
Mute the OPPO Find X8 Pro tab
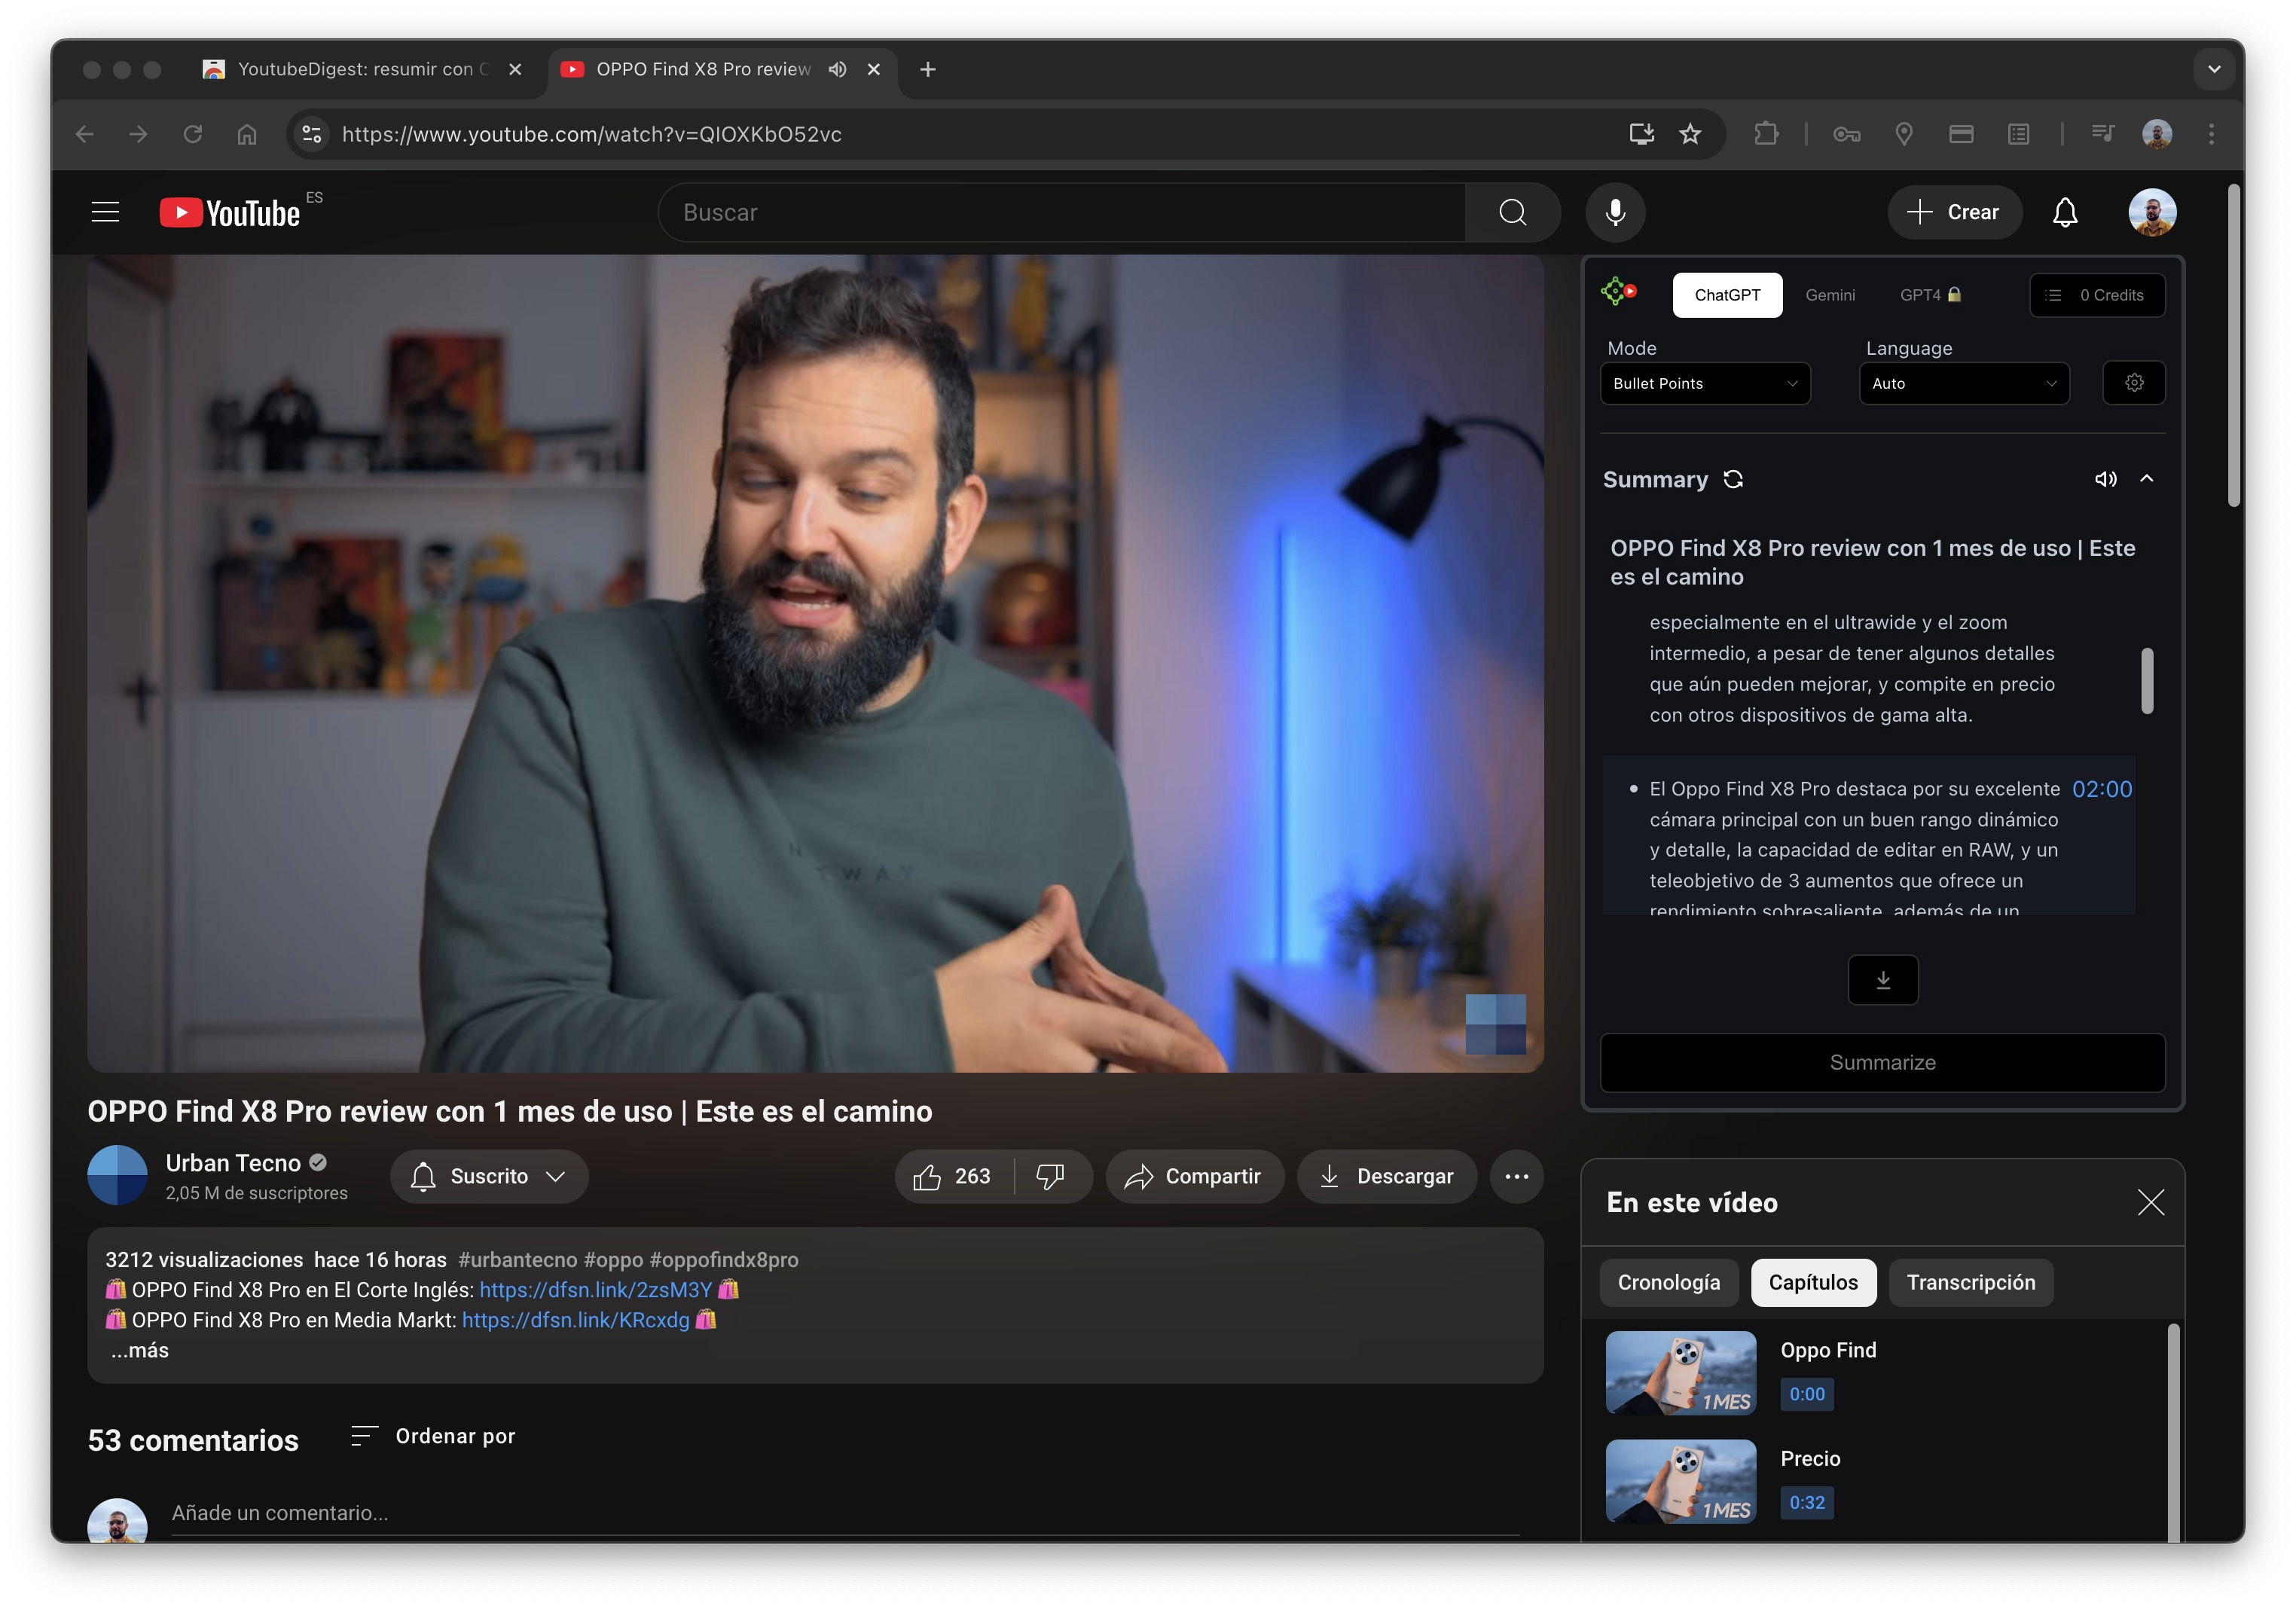837,69
